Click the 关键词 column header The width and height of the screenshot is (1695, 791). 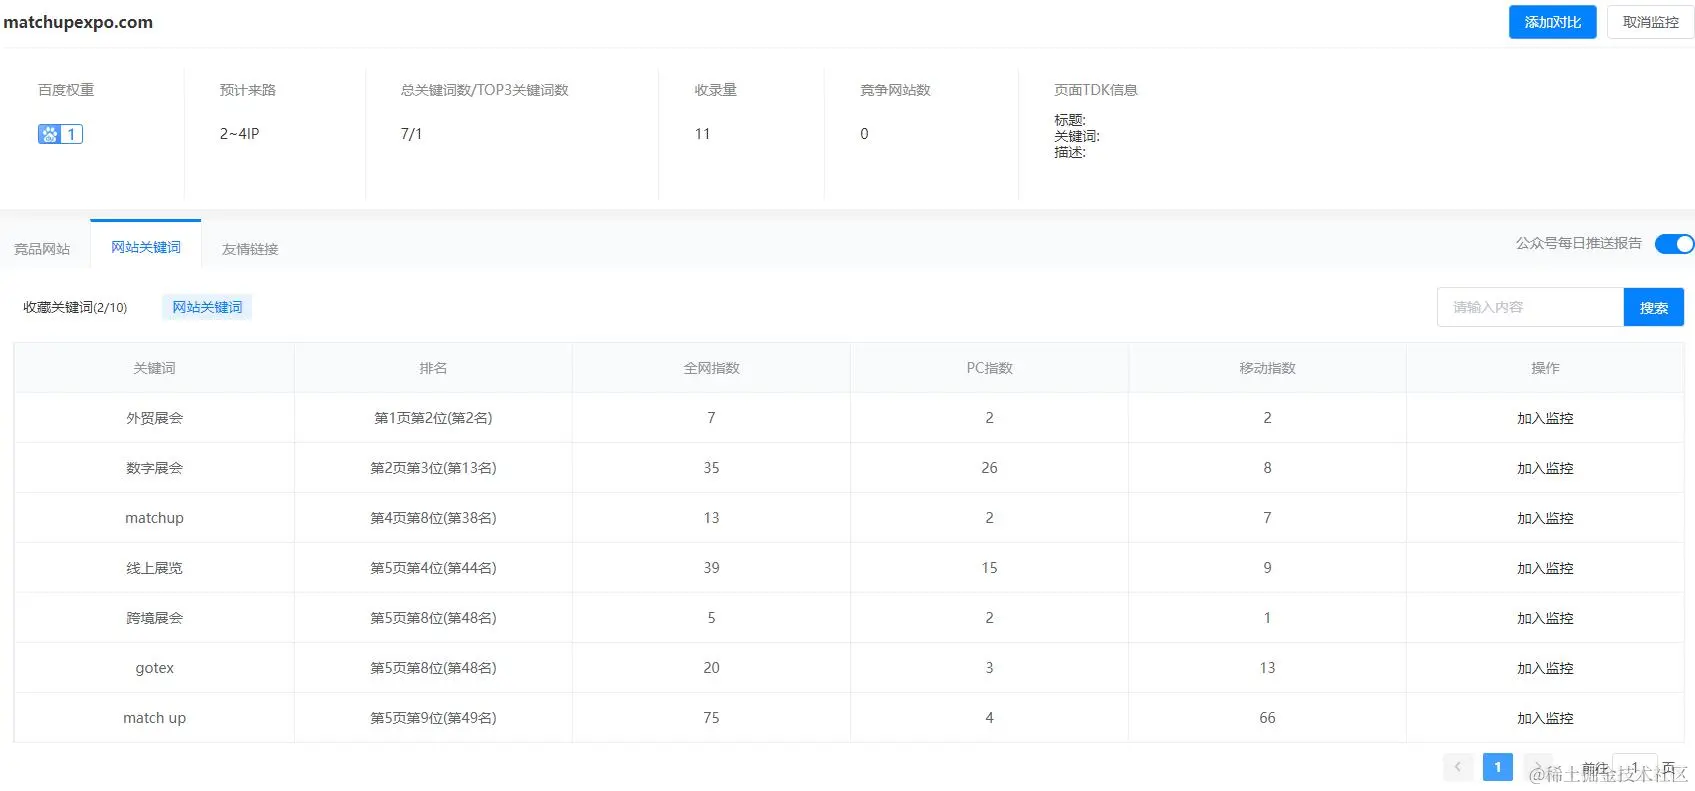pyautogui.click(x=154, y=368)
